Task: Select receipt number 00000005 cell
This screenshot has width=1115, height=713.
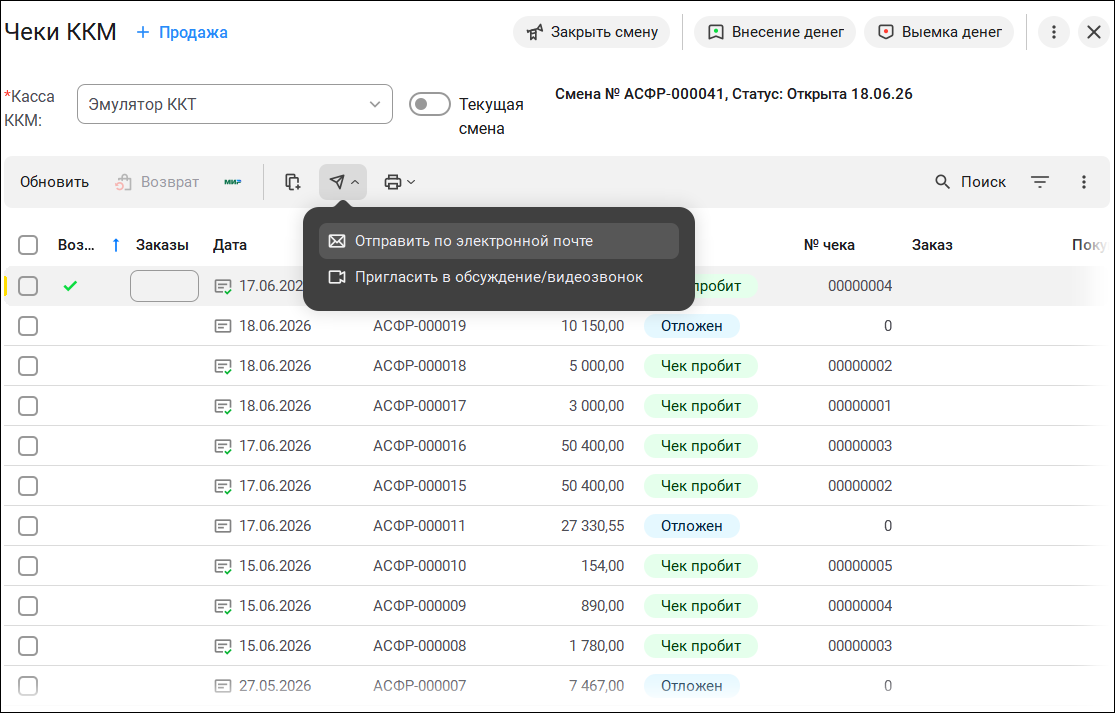Action: tap(860, 566)
